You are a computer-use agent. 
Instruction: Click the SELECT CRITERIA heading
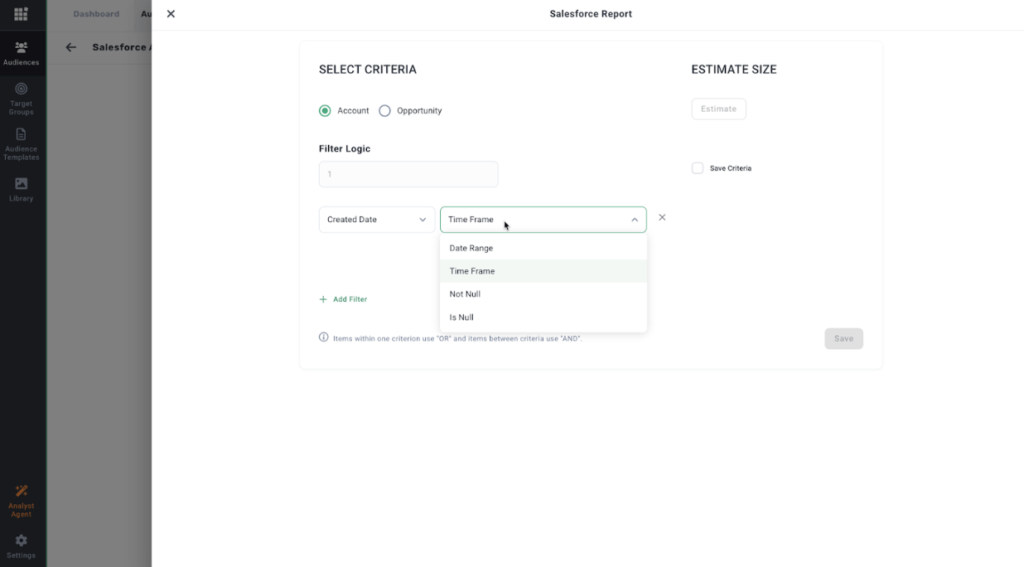pos(368,69)
